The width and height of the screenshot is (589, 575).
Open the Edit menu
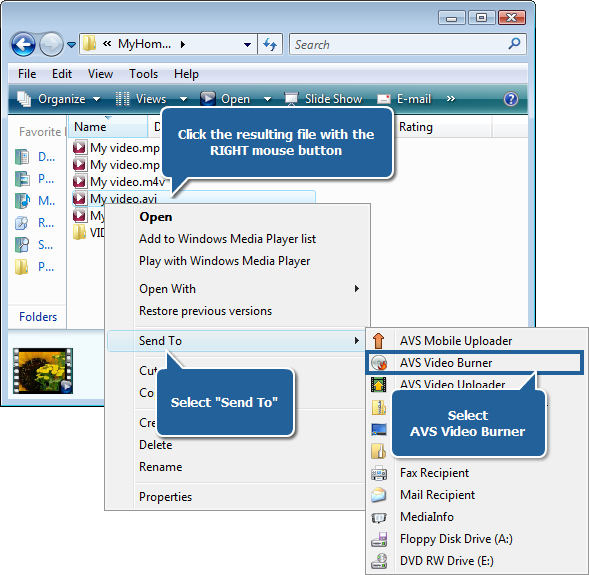click(x=62, y=74)
